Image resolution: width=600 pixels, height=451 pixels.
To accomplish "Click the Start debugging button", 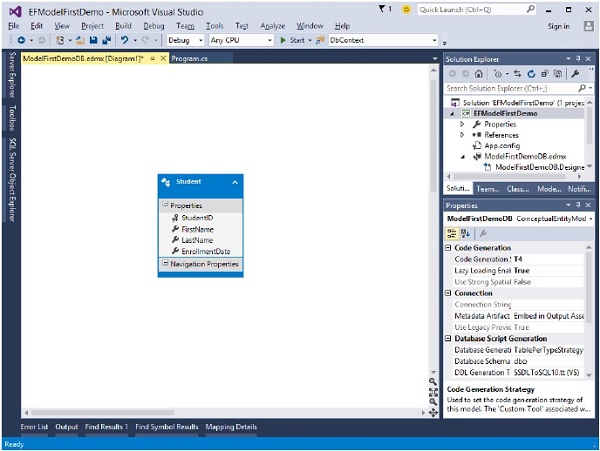I will tap(293, 40).
